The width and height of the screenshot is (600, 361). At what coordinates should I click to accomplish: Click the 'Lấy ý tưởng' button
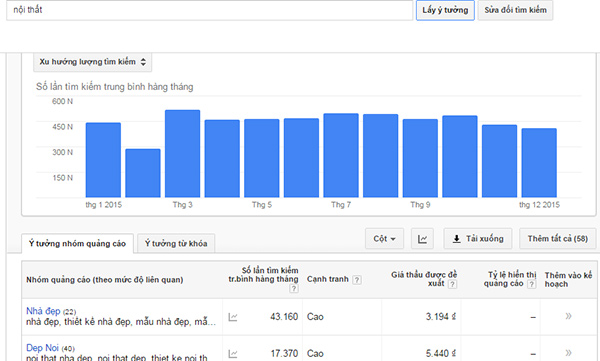pos(445,10)
